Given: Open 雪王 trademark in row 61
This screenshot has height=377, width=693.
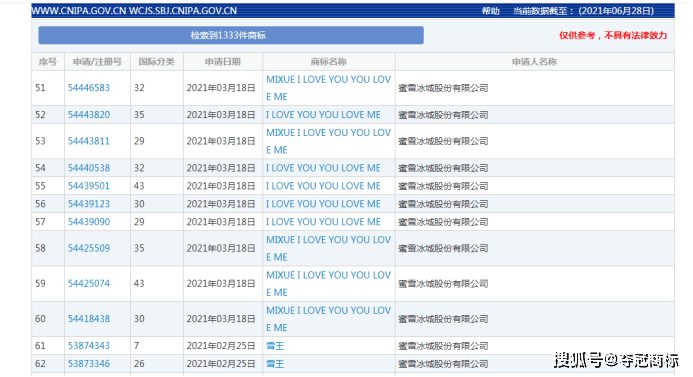Looking at the screenshot, I should pos(275,346).
